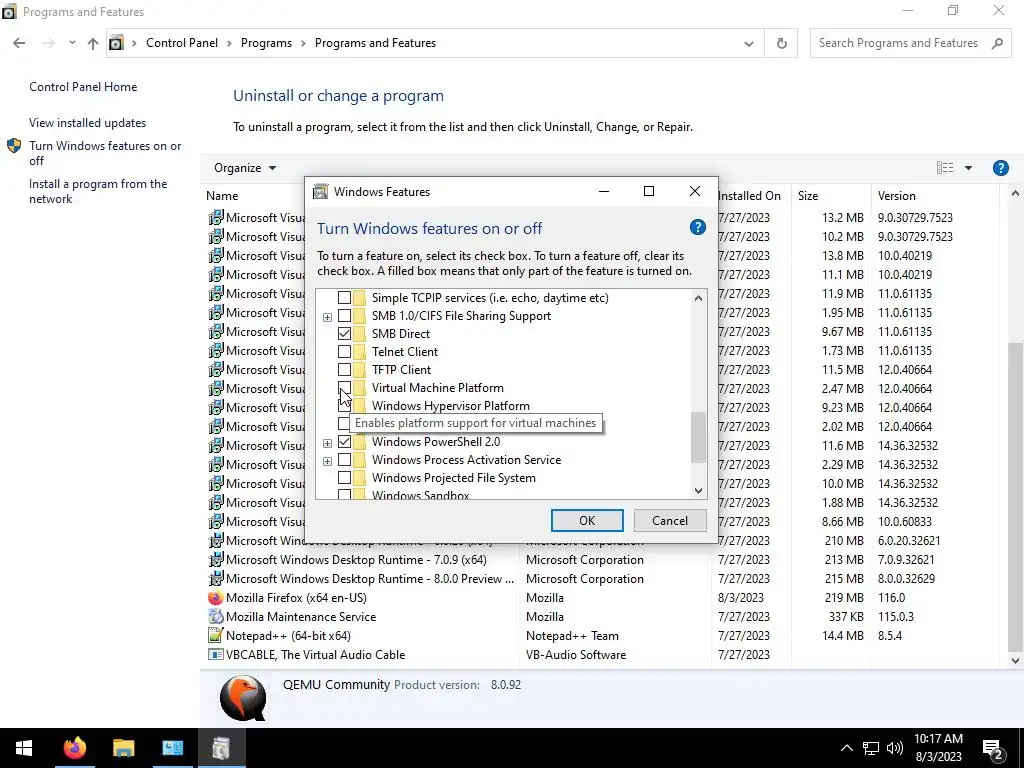
Task: Click the search magnifier icon
Action: point(997,43)
